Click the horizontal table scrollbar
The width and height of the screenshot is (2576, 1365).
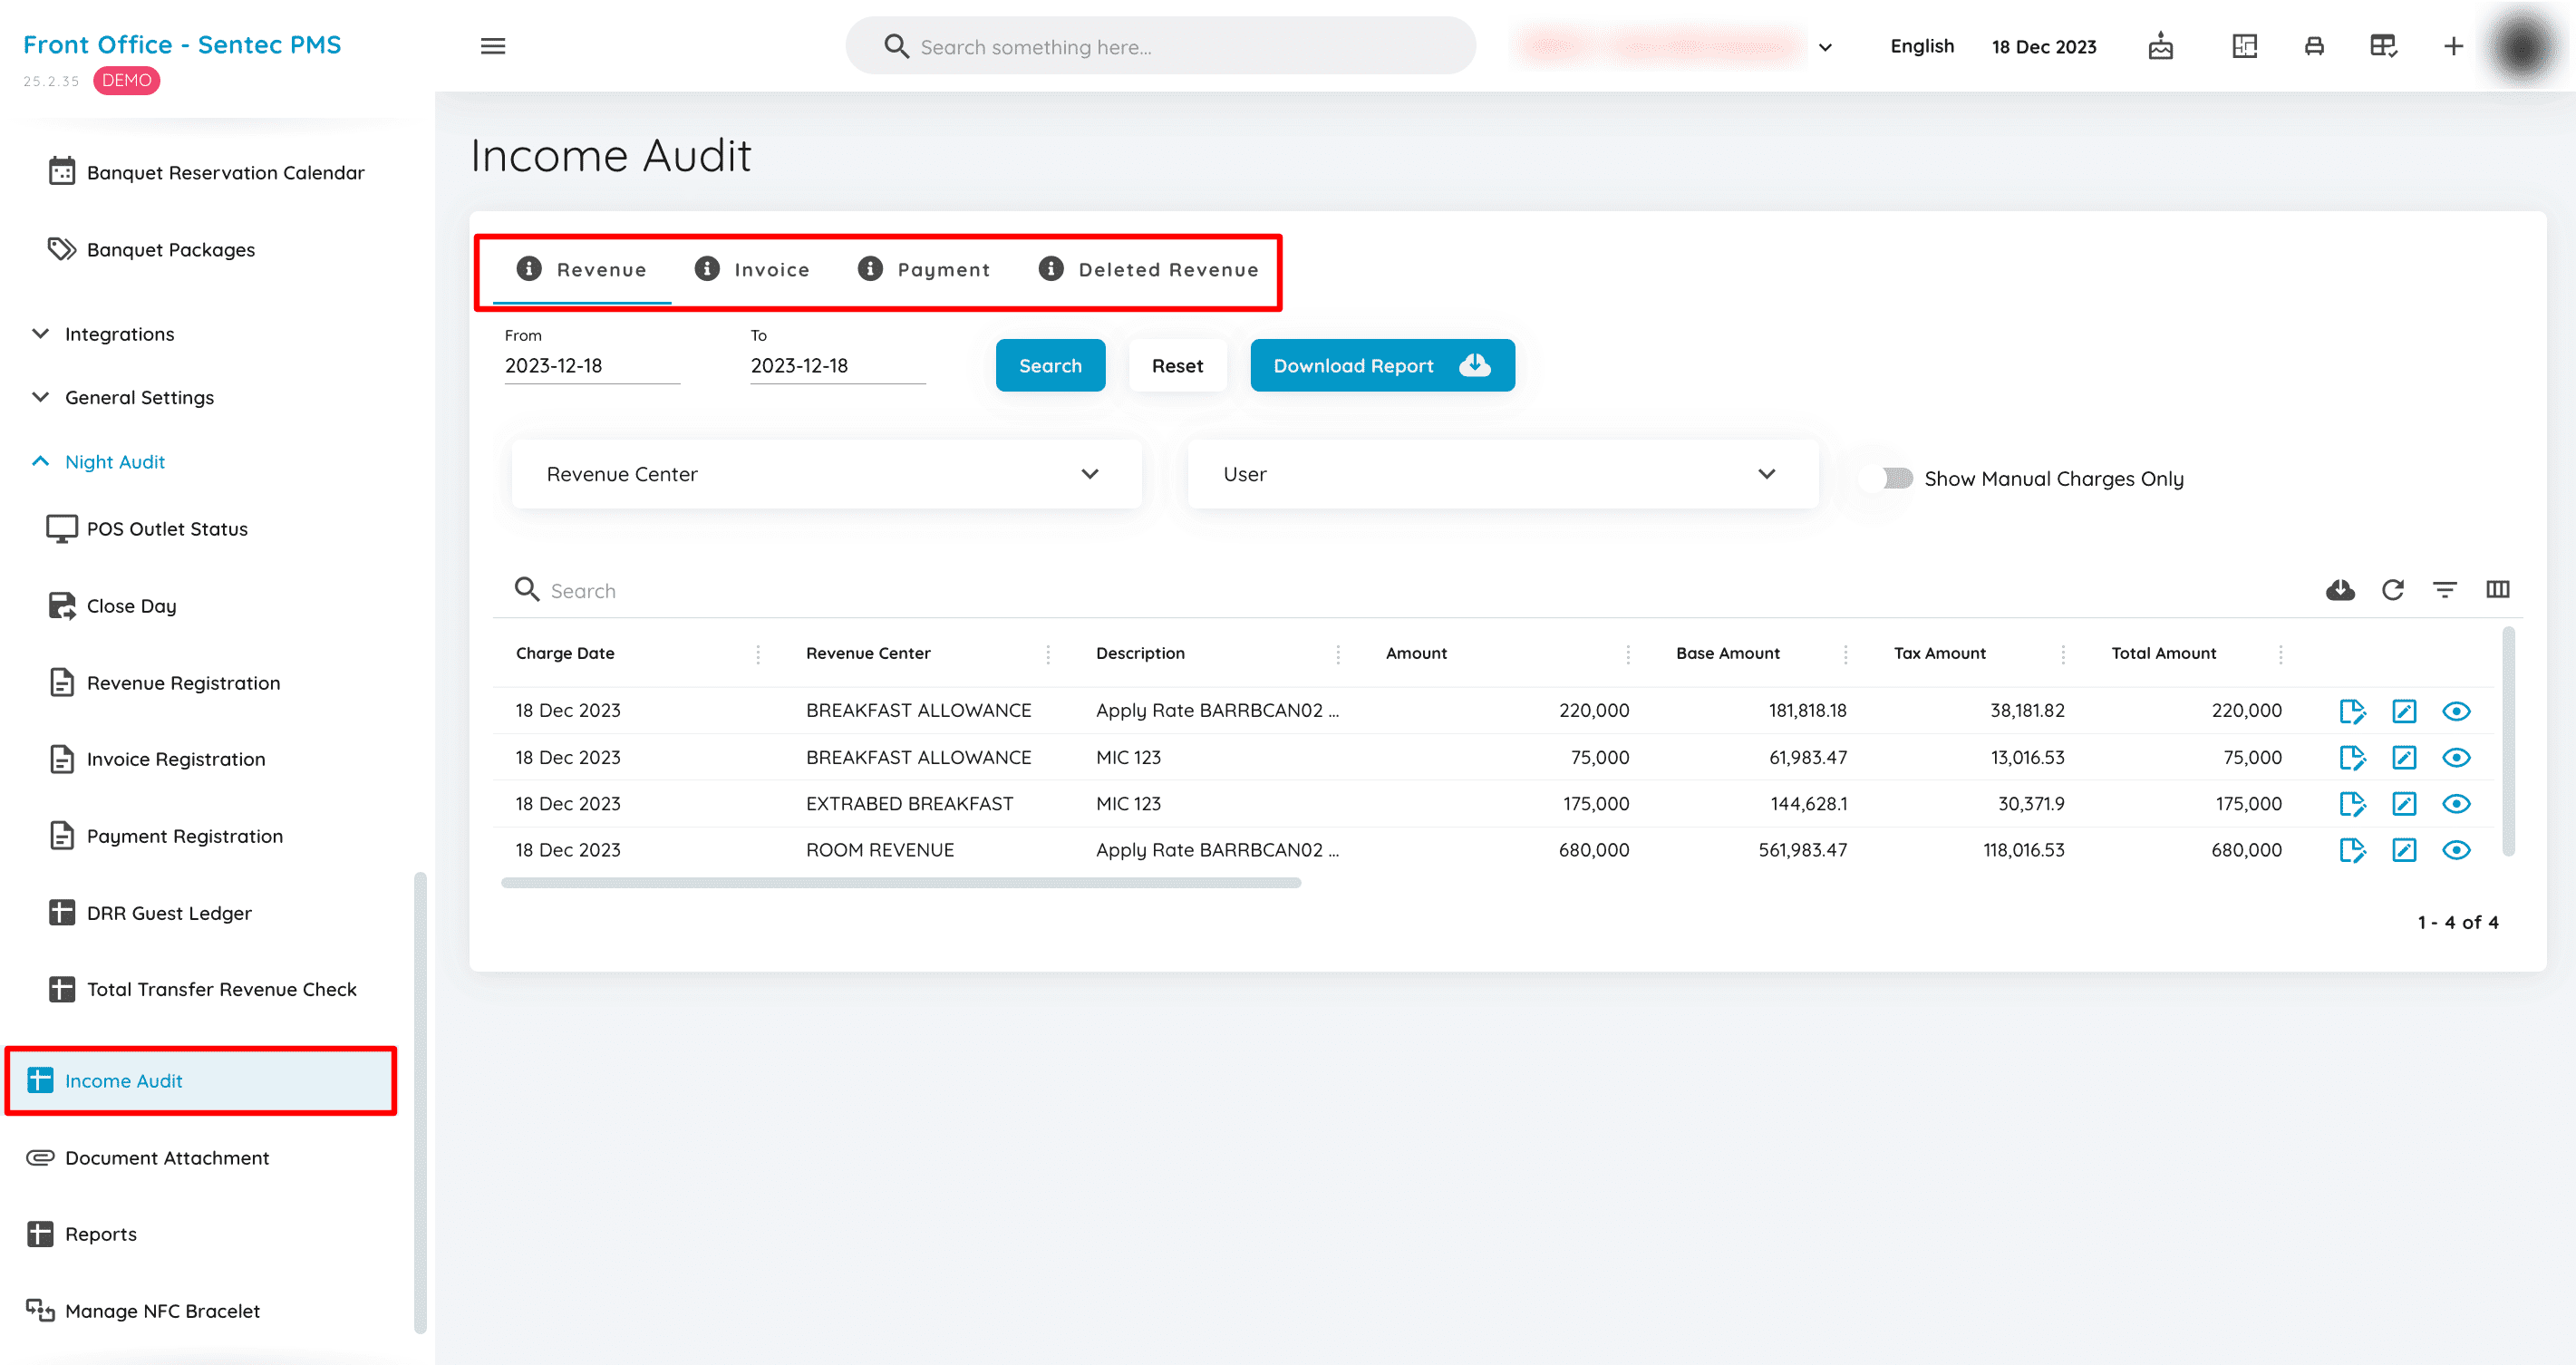pos(900,883)
